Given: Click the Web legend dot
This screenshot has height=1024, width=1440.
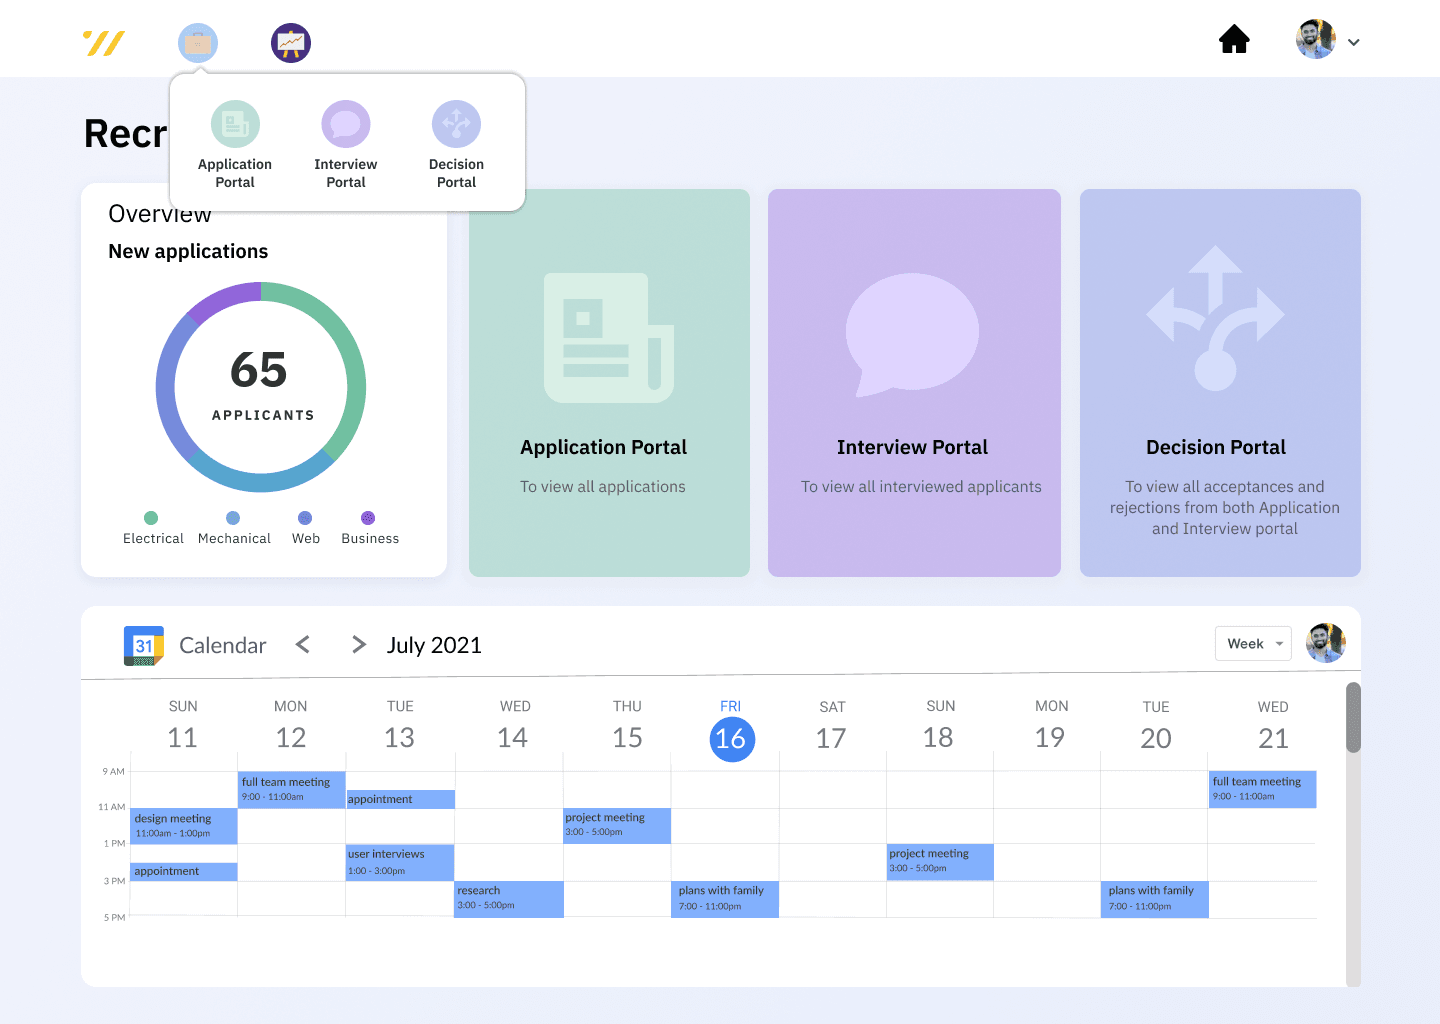Looking at the screenshot, I should click(x=305, y=518).
